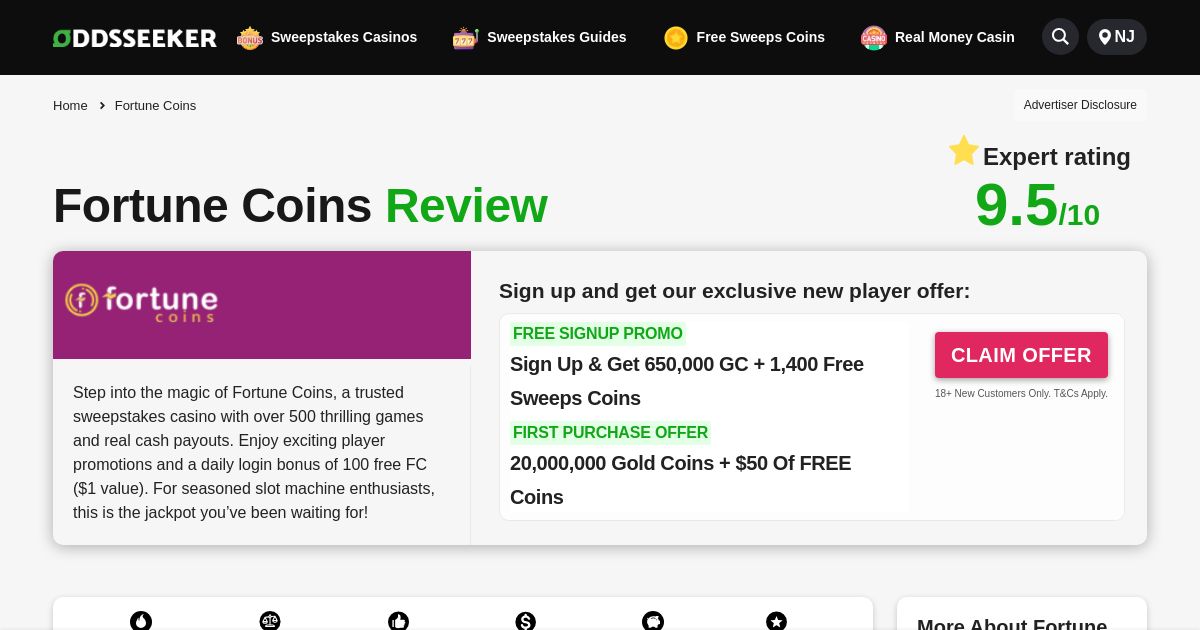Expand the breadcrumb chevron after Home
This screenshot has height=630, width=1200.
[102, 105]
